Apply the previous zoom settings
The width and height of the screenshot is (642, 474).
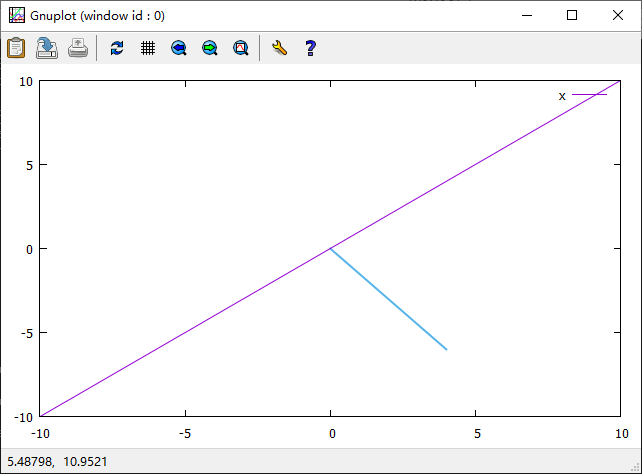(x=179, y=48)
